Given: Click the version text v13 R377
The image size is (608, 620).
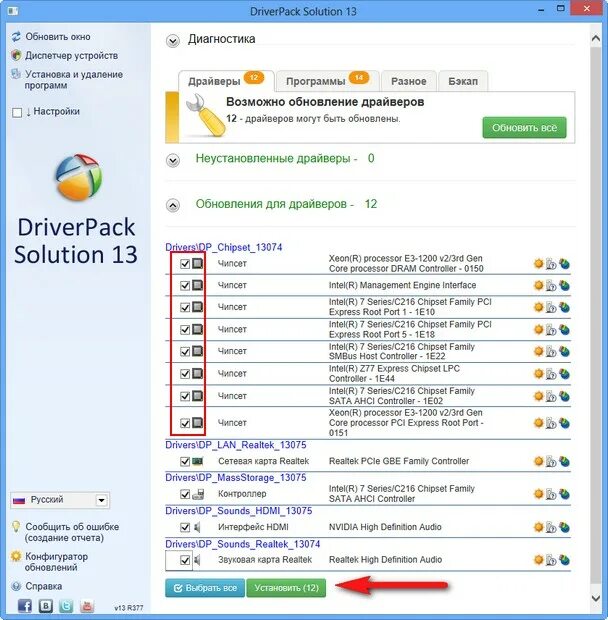Looking at the screenshot, I should pos(128,608).
